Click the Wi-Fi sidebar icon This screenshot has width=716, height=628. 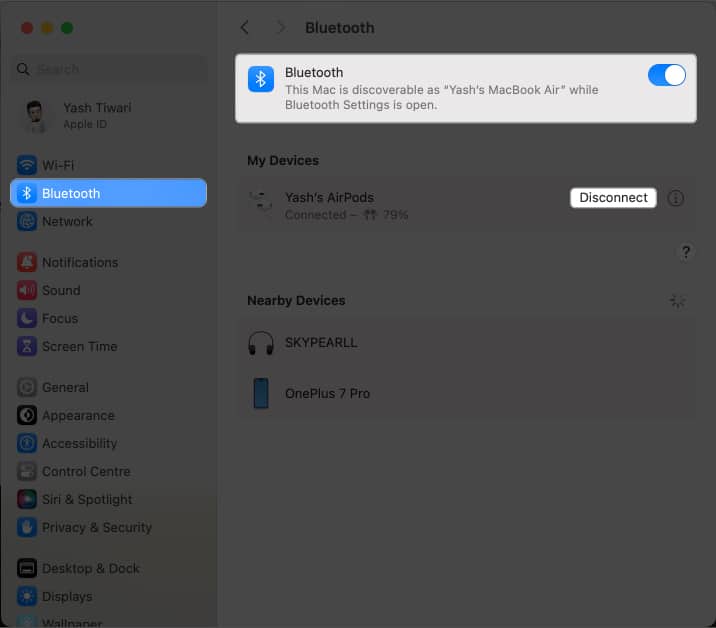pyautogui.click(x=27, y=165)
